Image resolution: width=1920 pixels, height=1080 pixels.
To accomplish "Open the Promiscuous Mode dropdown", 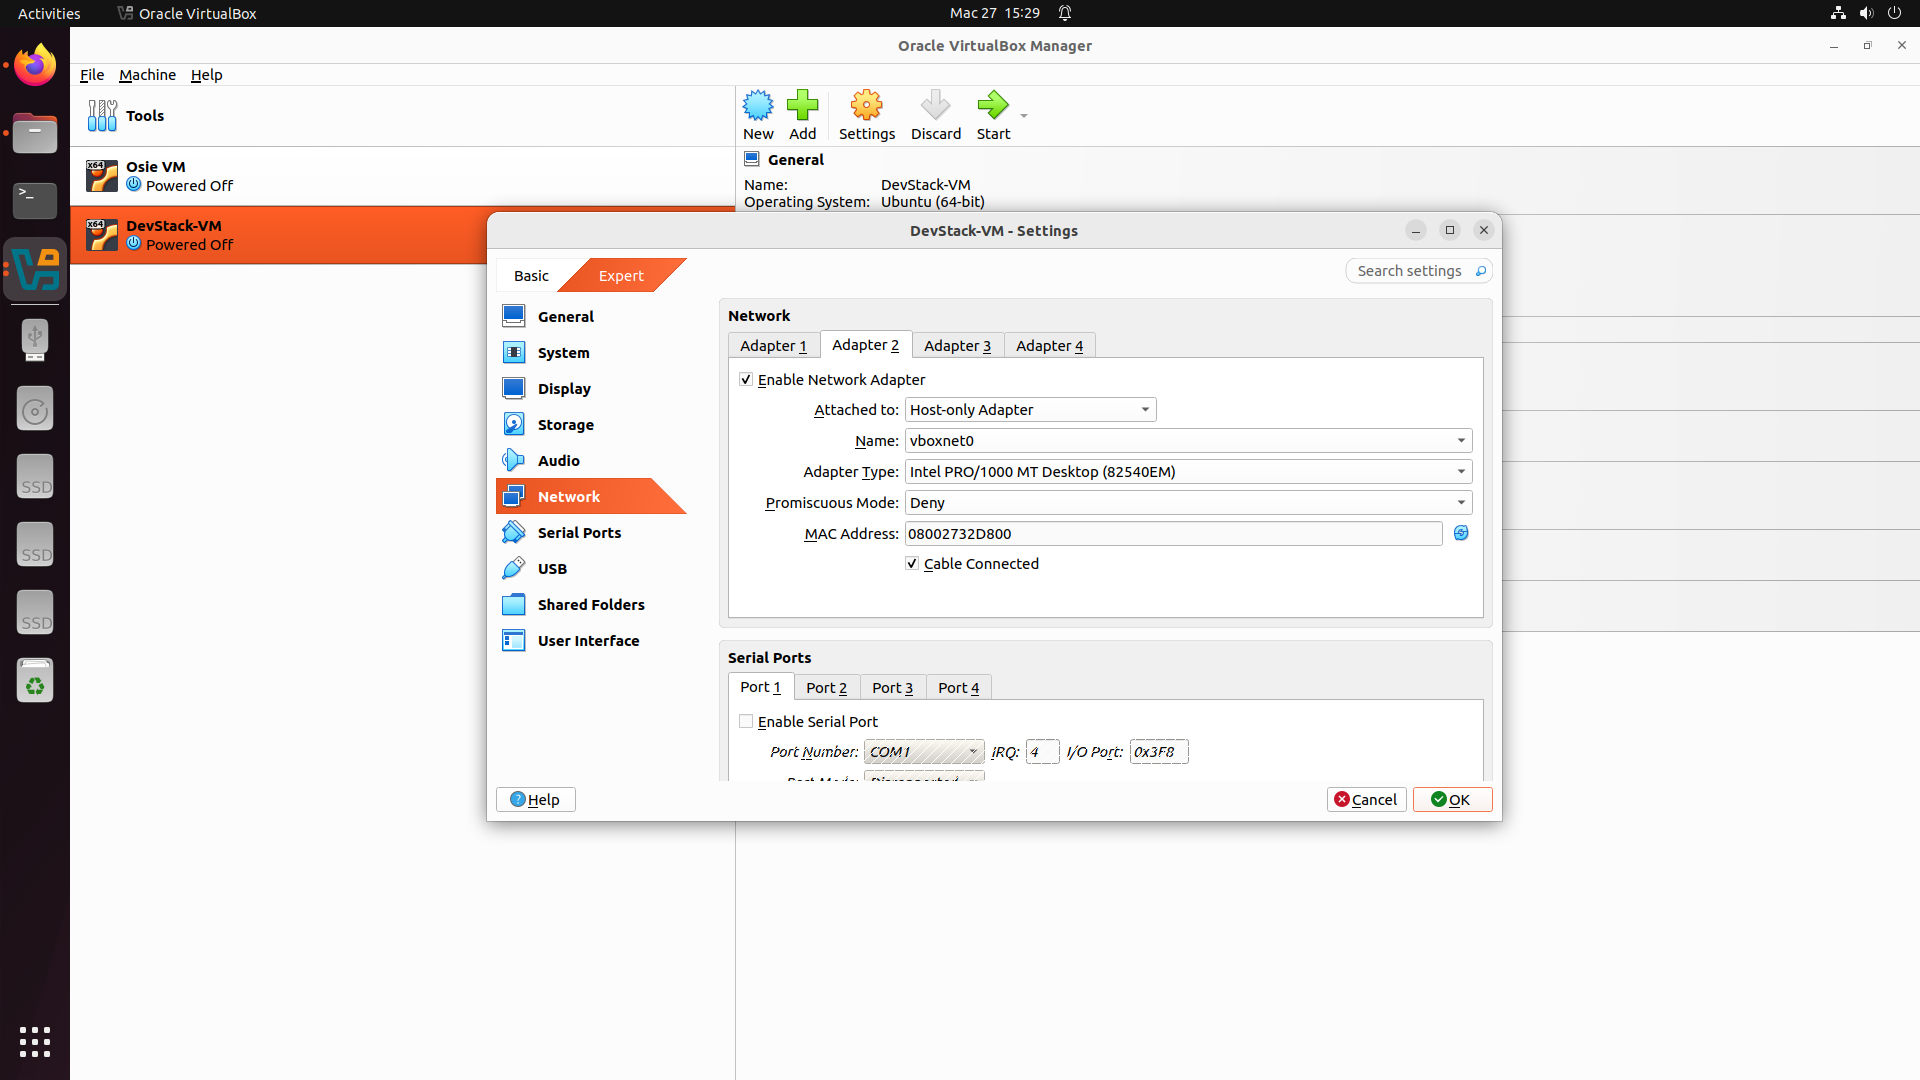I will pyautogui.click(x=1188, y=502).
